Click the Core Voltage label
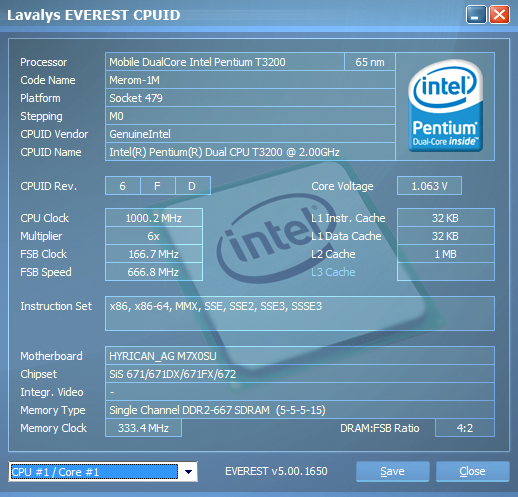518x497 pixels. click(x=342, y=186)
